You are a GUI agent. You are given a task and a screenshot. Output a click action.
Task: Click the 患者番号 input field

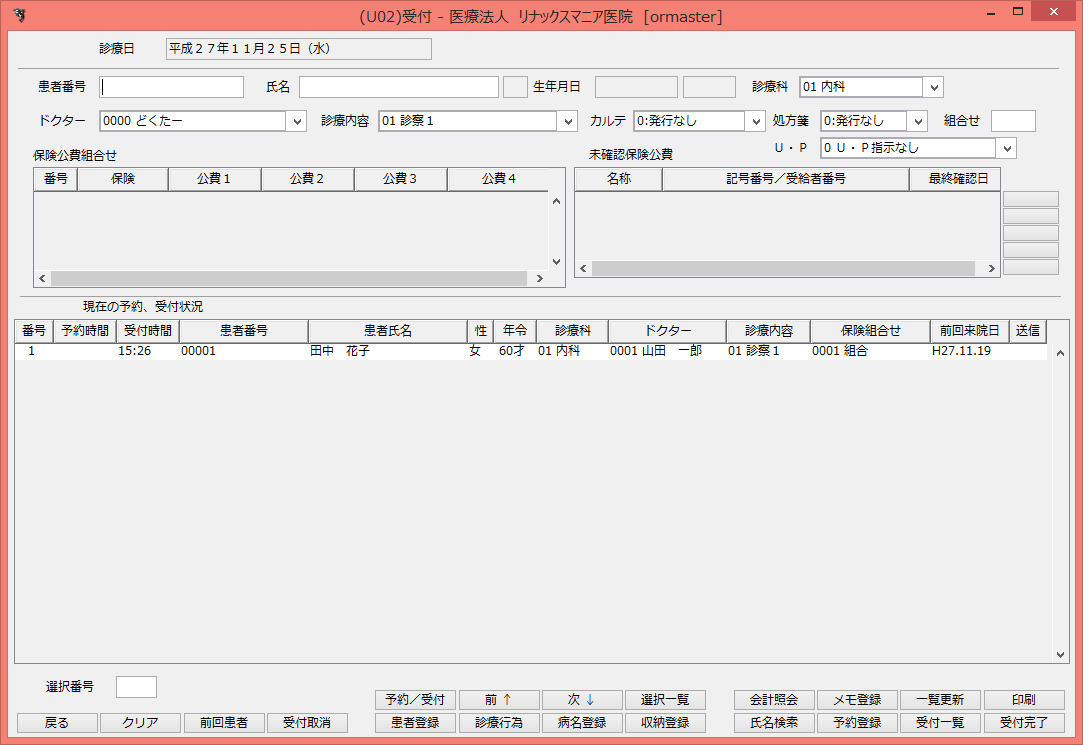point(170,86)
